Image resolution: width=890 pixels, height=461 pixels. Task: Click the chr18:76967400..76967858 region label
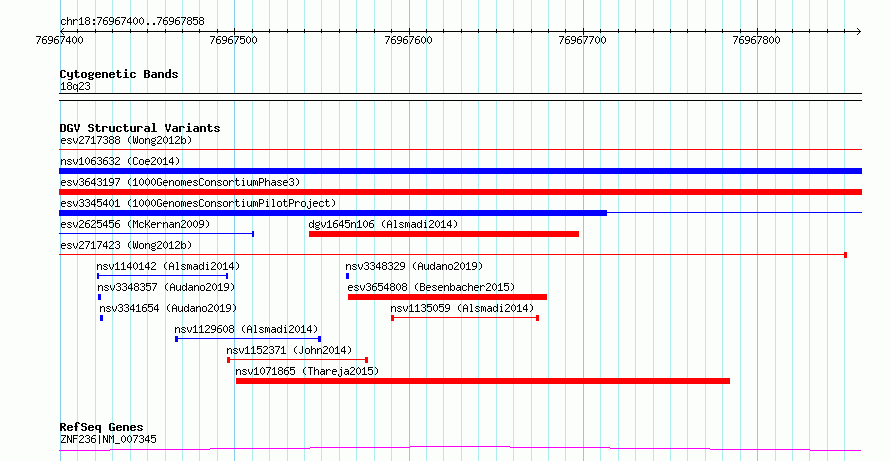coord(132,22)
